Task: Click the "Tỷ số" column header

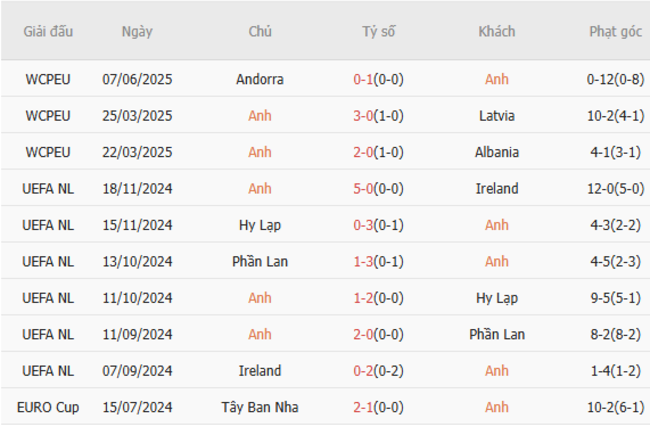Action: tap(378, 31)
